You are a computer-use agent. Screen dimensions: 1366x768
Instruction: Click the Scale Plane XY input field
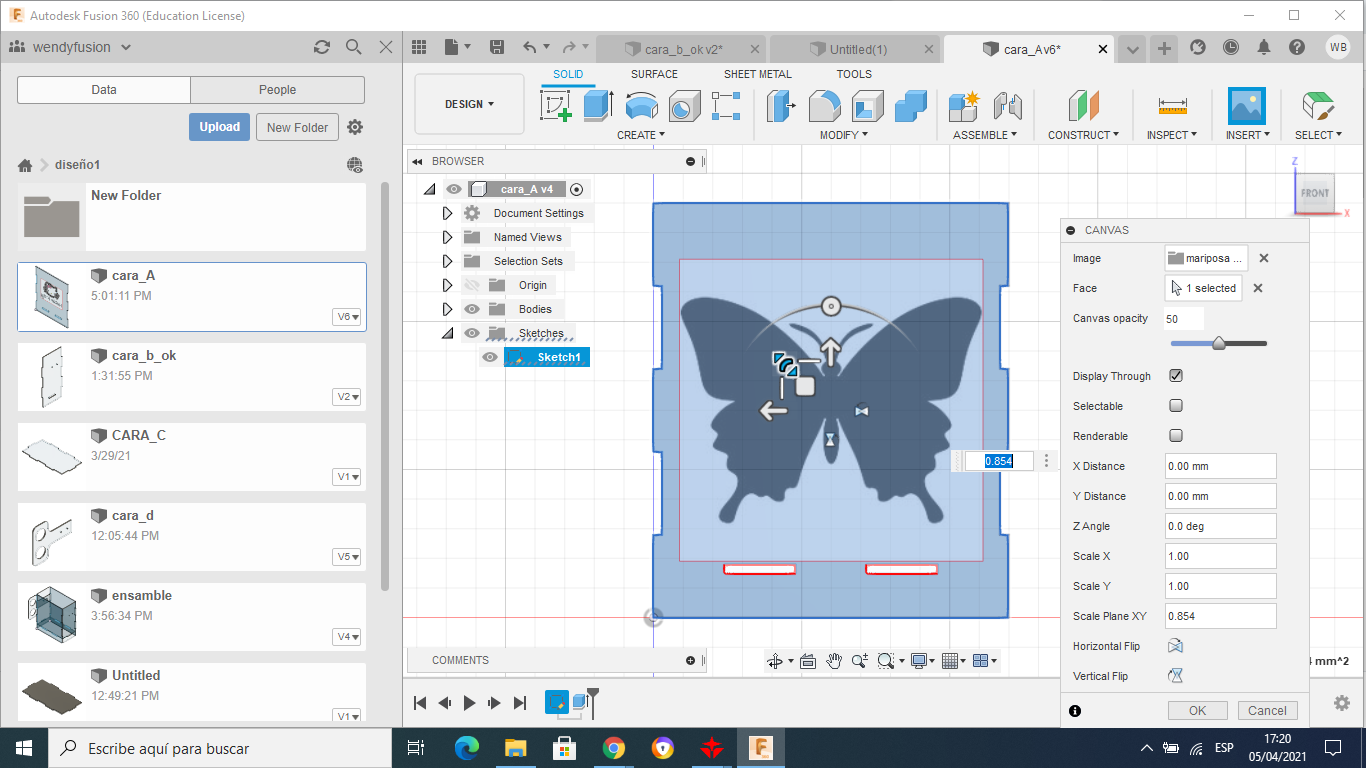click(x=1220, y=616)
